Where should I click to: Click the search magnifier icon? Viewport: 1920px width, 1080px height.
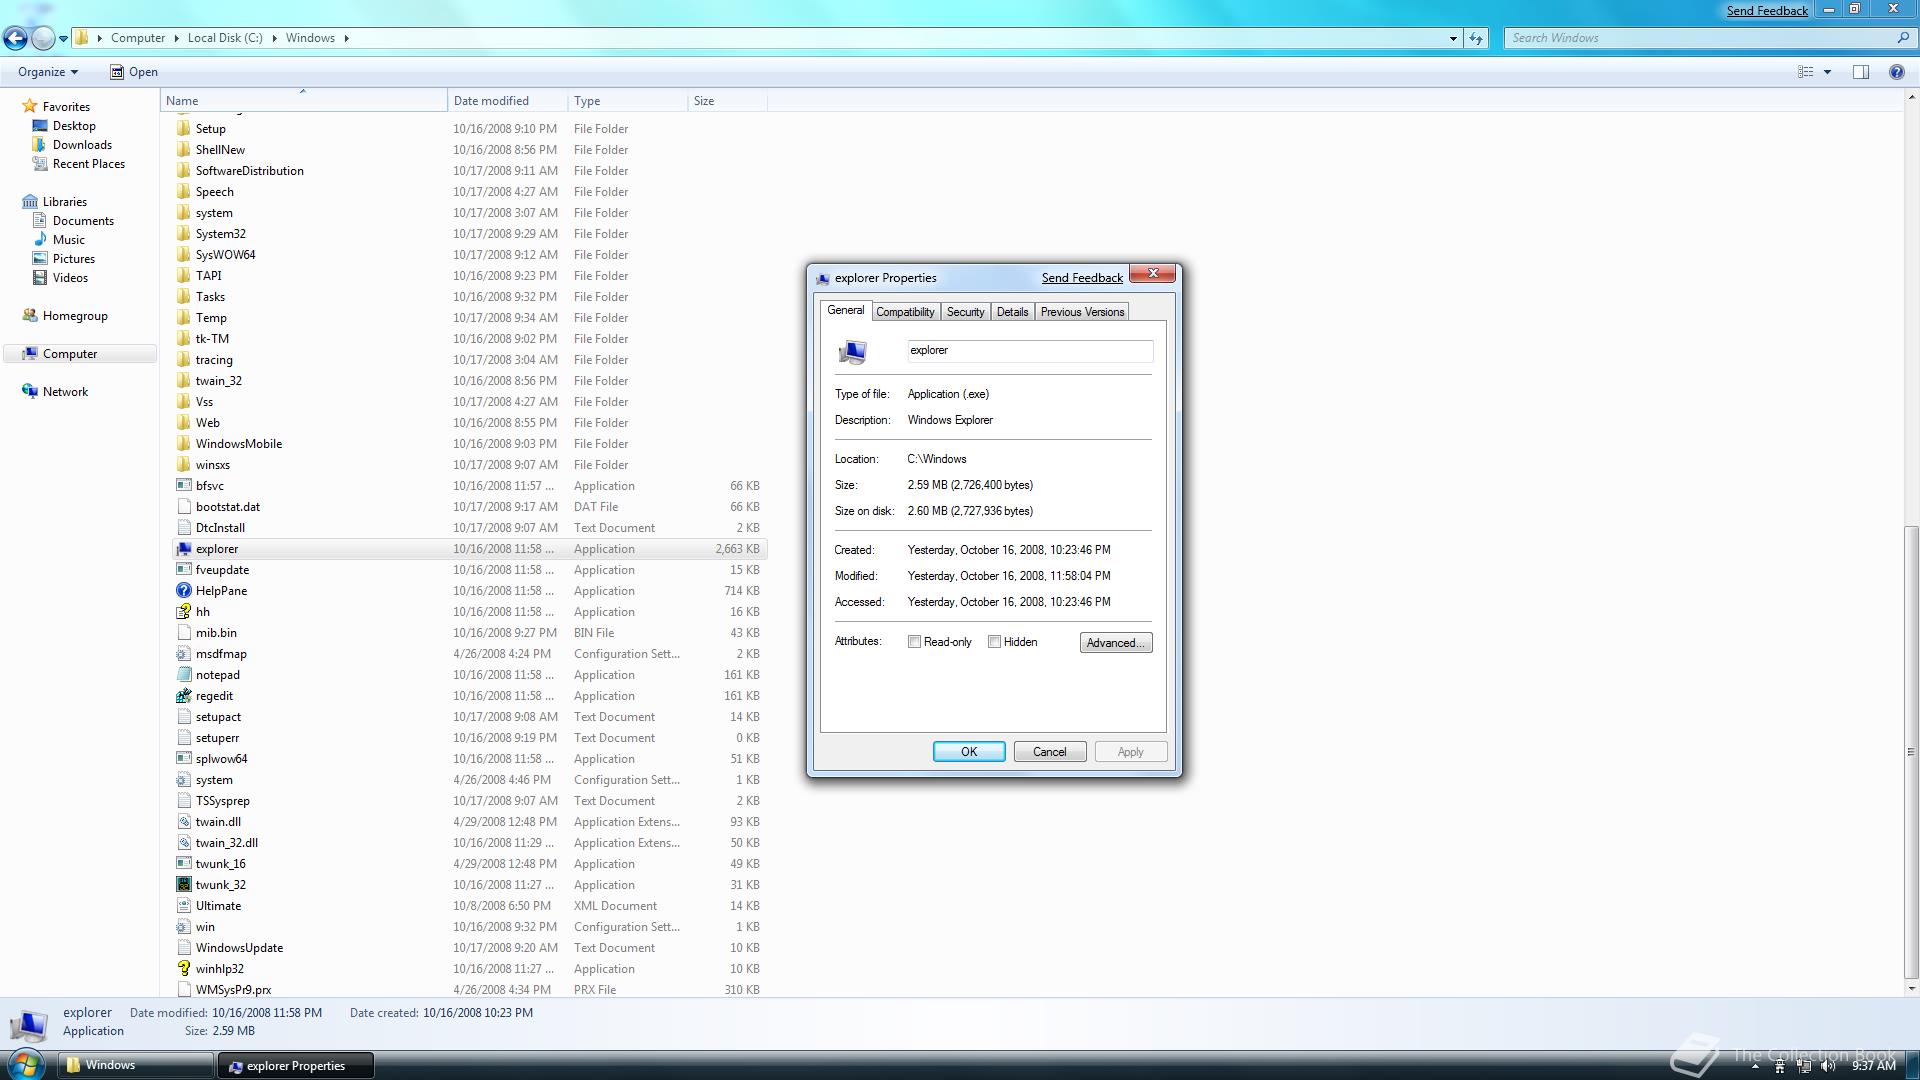(1902, 38)
